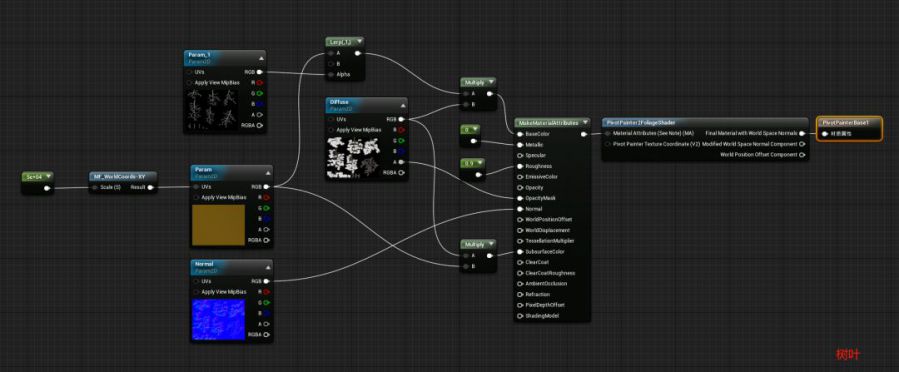Image resolution: width=899 pixels, height=372 pixels.
Task: Click BaseColor input pin on MakeMaterialAttributes
Action: (x=520, y=134)
